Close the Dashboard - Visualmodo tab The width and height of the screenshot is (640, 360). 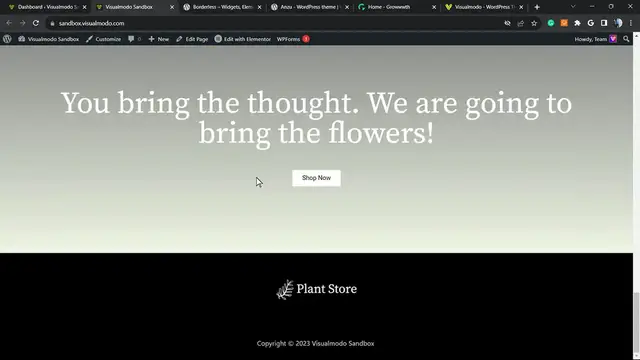84,7
